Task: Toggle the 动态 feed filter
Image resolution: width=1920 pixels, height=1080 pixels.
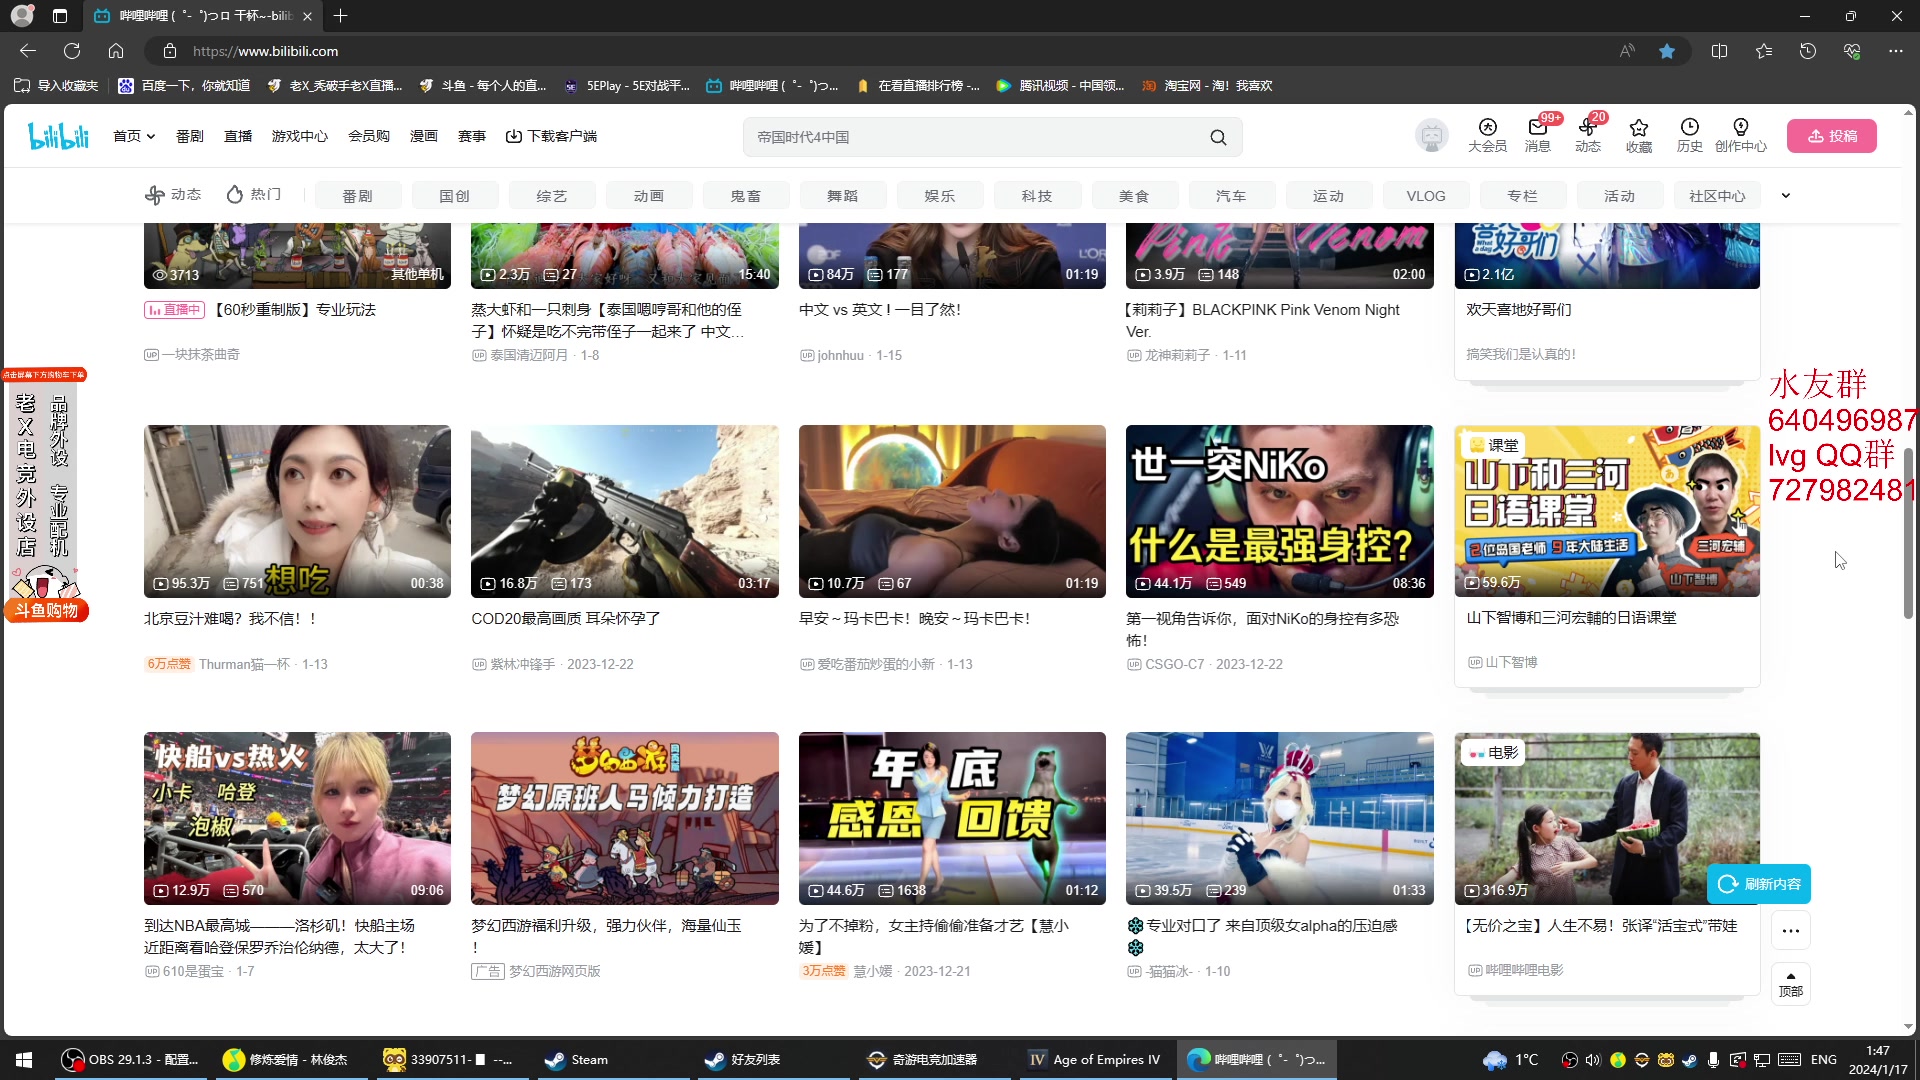Action: (172, 194)
